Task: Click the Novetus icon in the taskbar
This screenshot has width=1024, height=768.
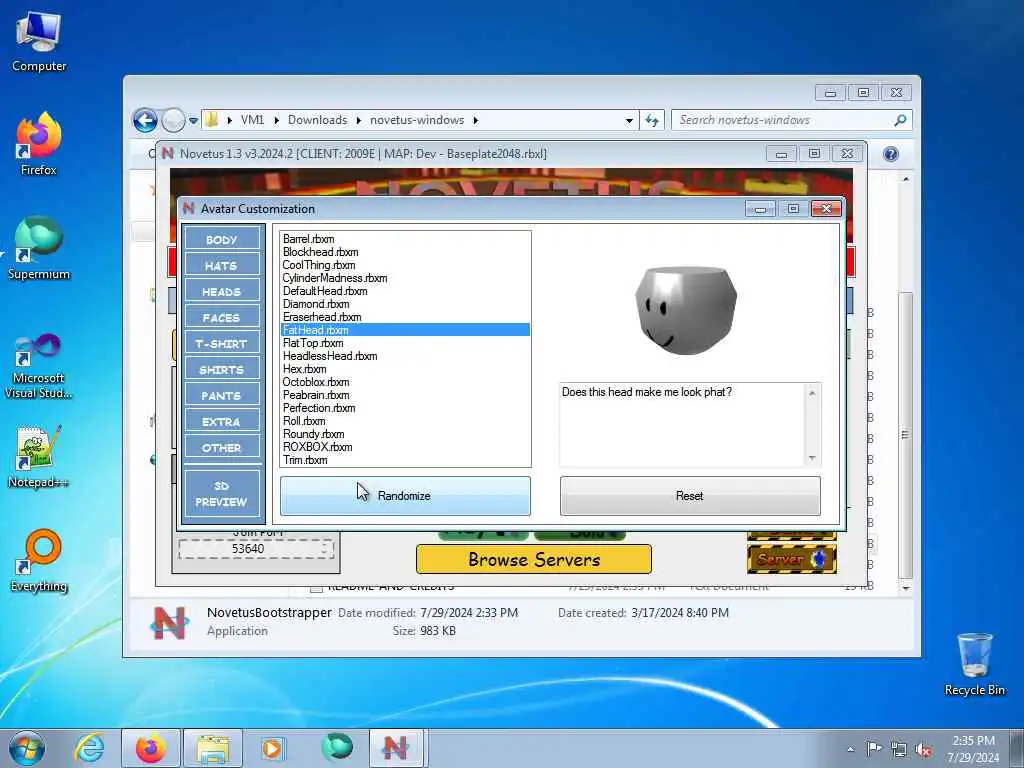Action: coord(396,748)
